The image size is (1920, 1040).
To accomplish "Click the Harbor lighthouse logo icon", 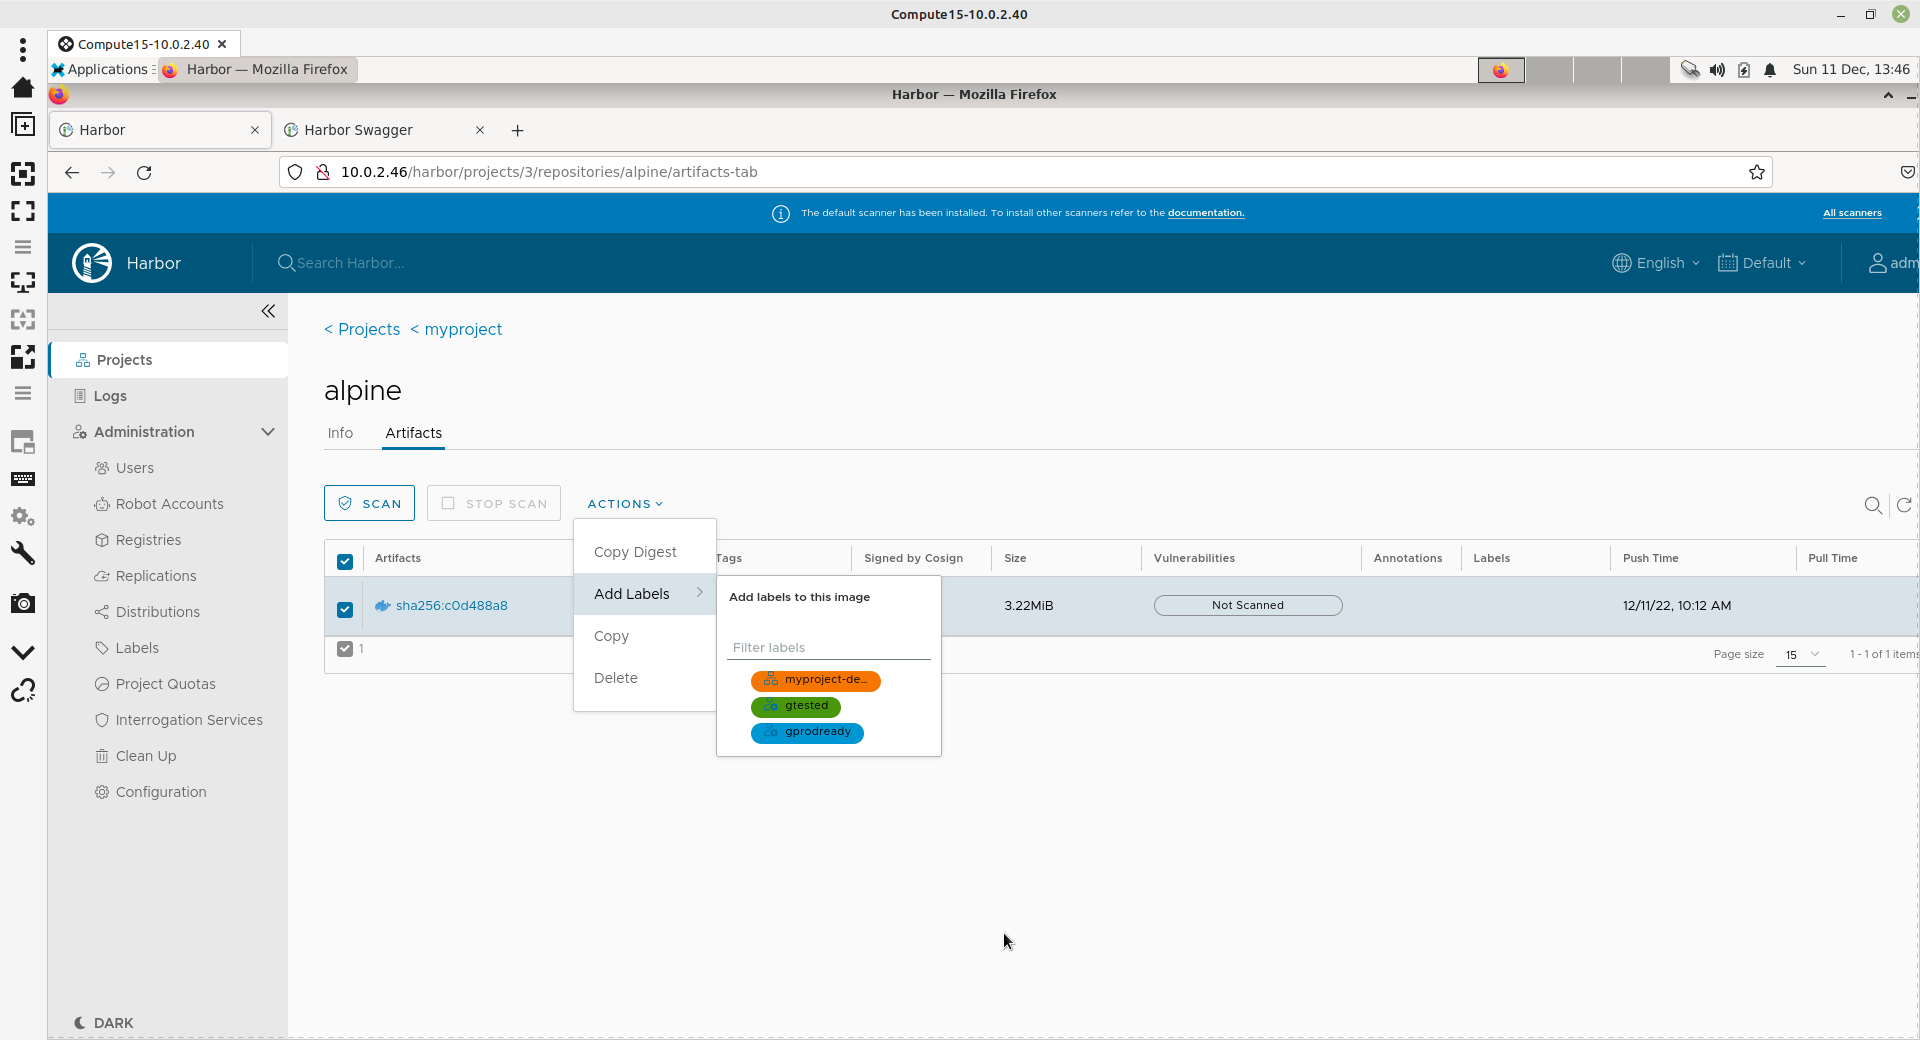I will tap(92, 263).
